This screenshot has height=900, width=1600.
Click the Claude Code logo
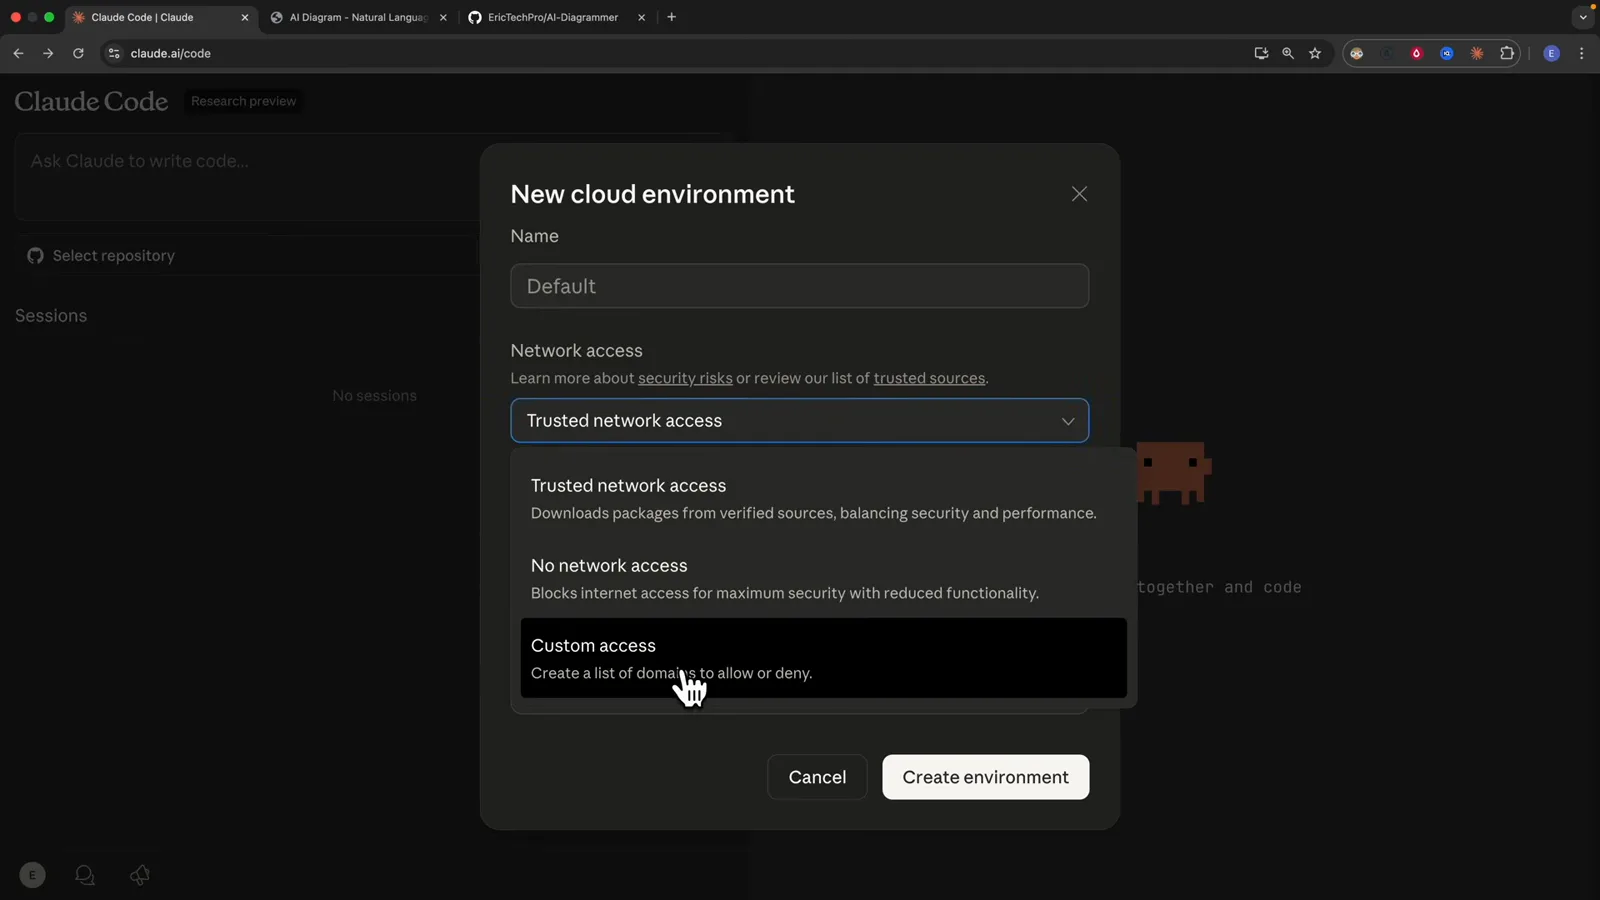[91, 101]
